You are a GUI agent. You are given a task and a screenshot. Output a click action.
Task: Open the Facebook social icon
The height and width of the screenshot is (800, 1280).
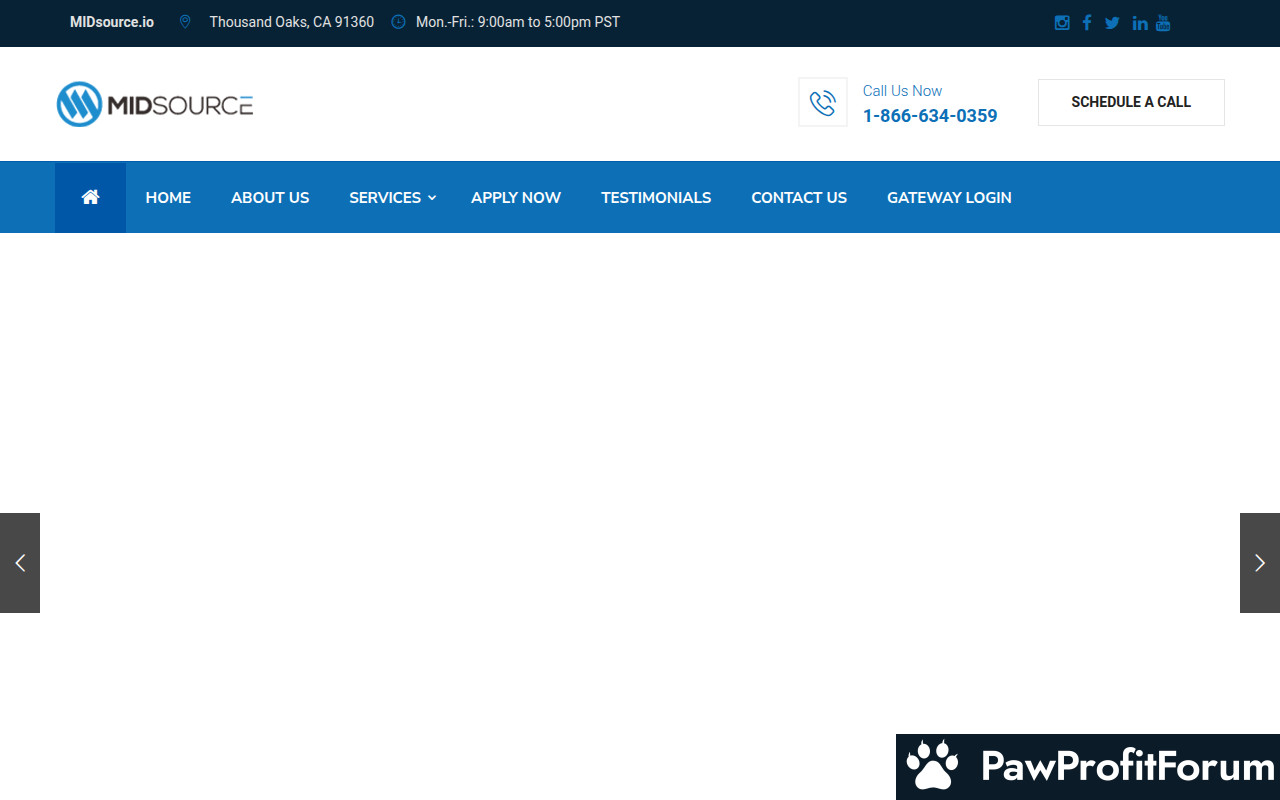pos(1087,23)
